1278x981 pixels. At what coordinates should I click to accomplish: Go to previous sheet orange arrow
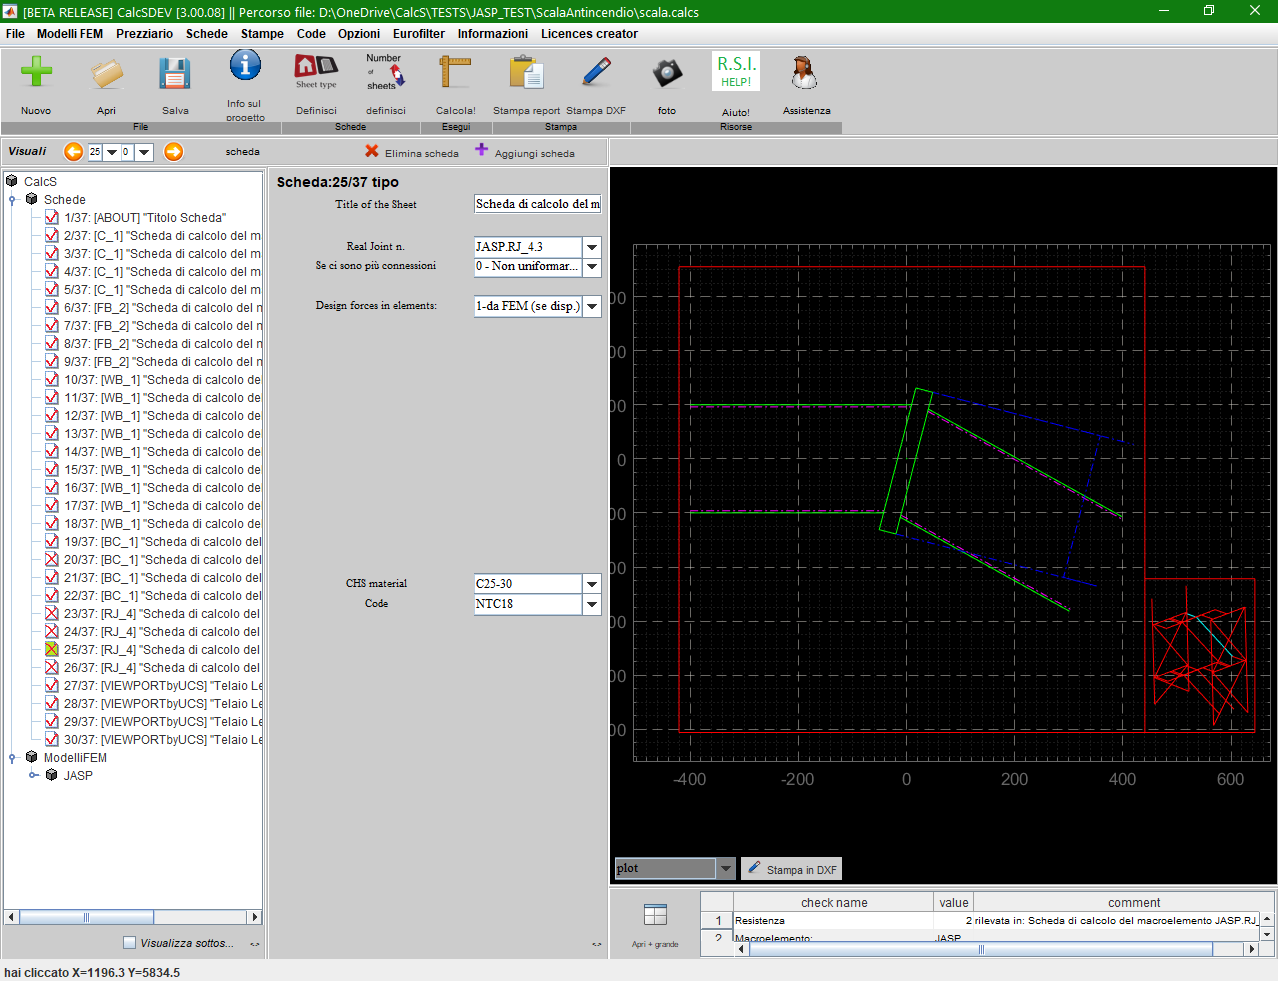click(x=74, y=152)
